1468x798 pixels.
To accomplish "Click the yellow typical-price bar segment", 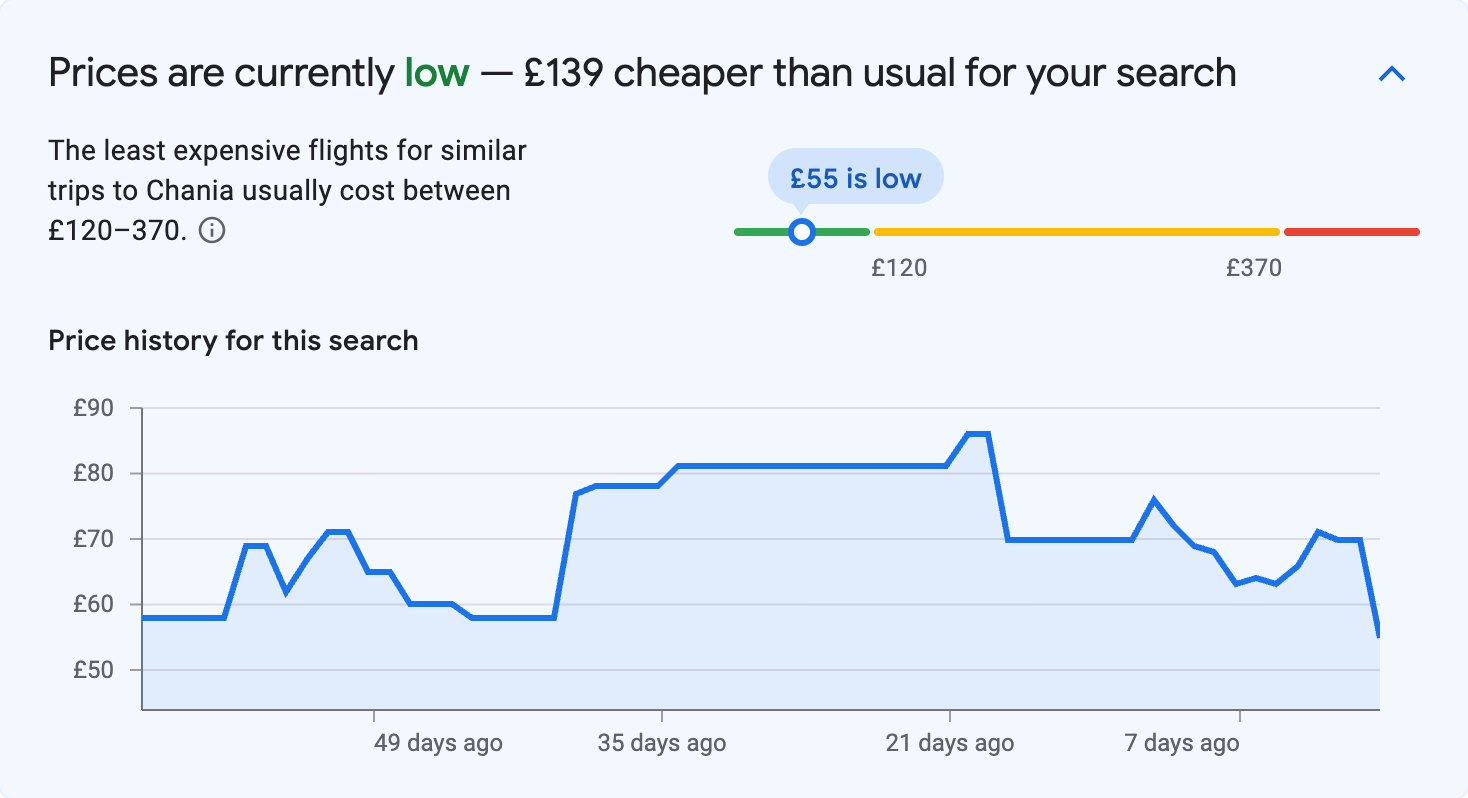I will click(1075, 231).
